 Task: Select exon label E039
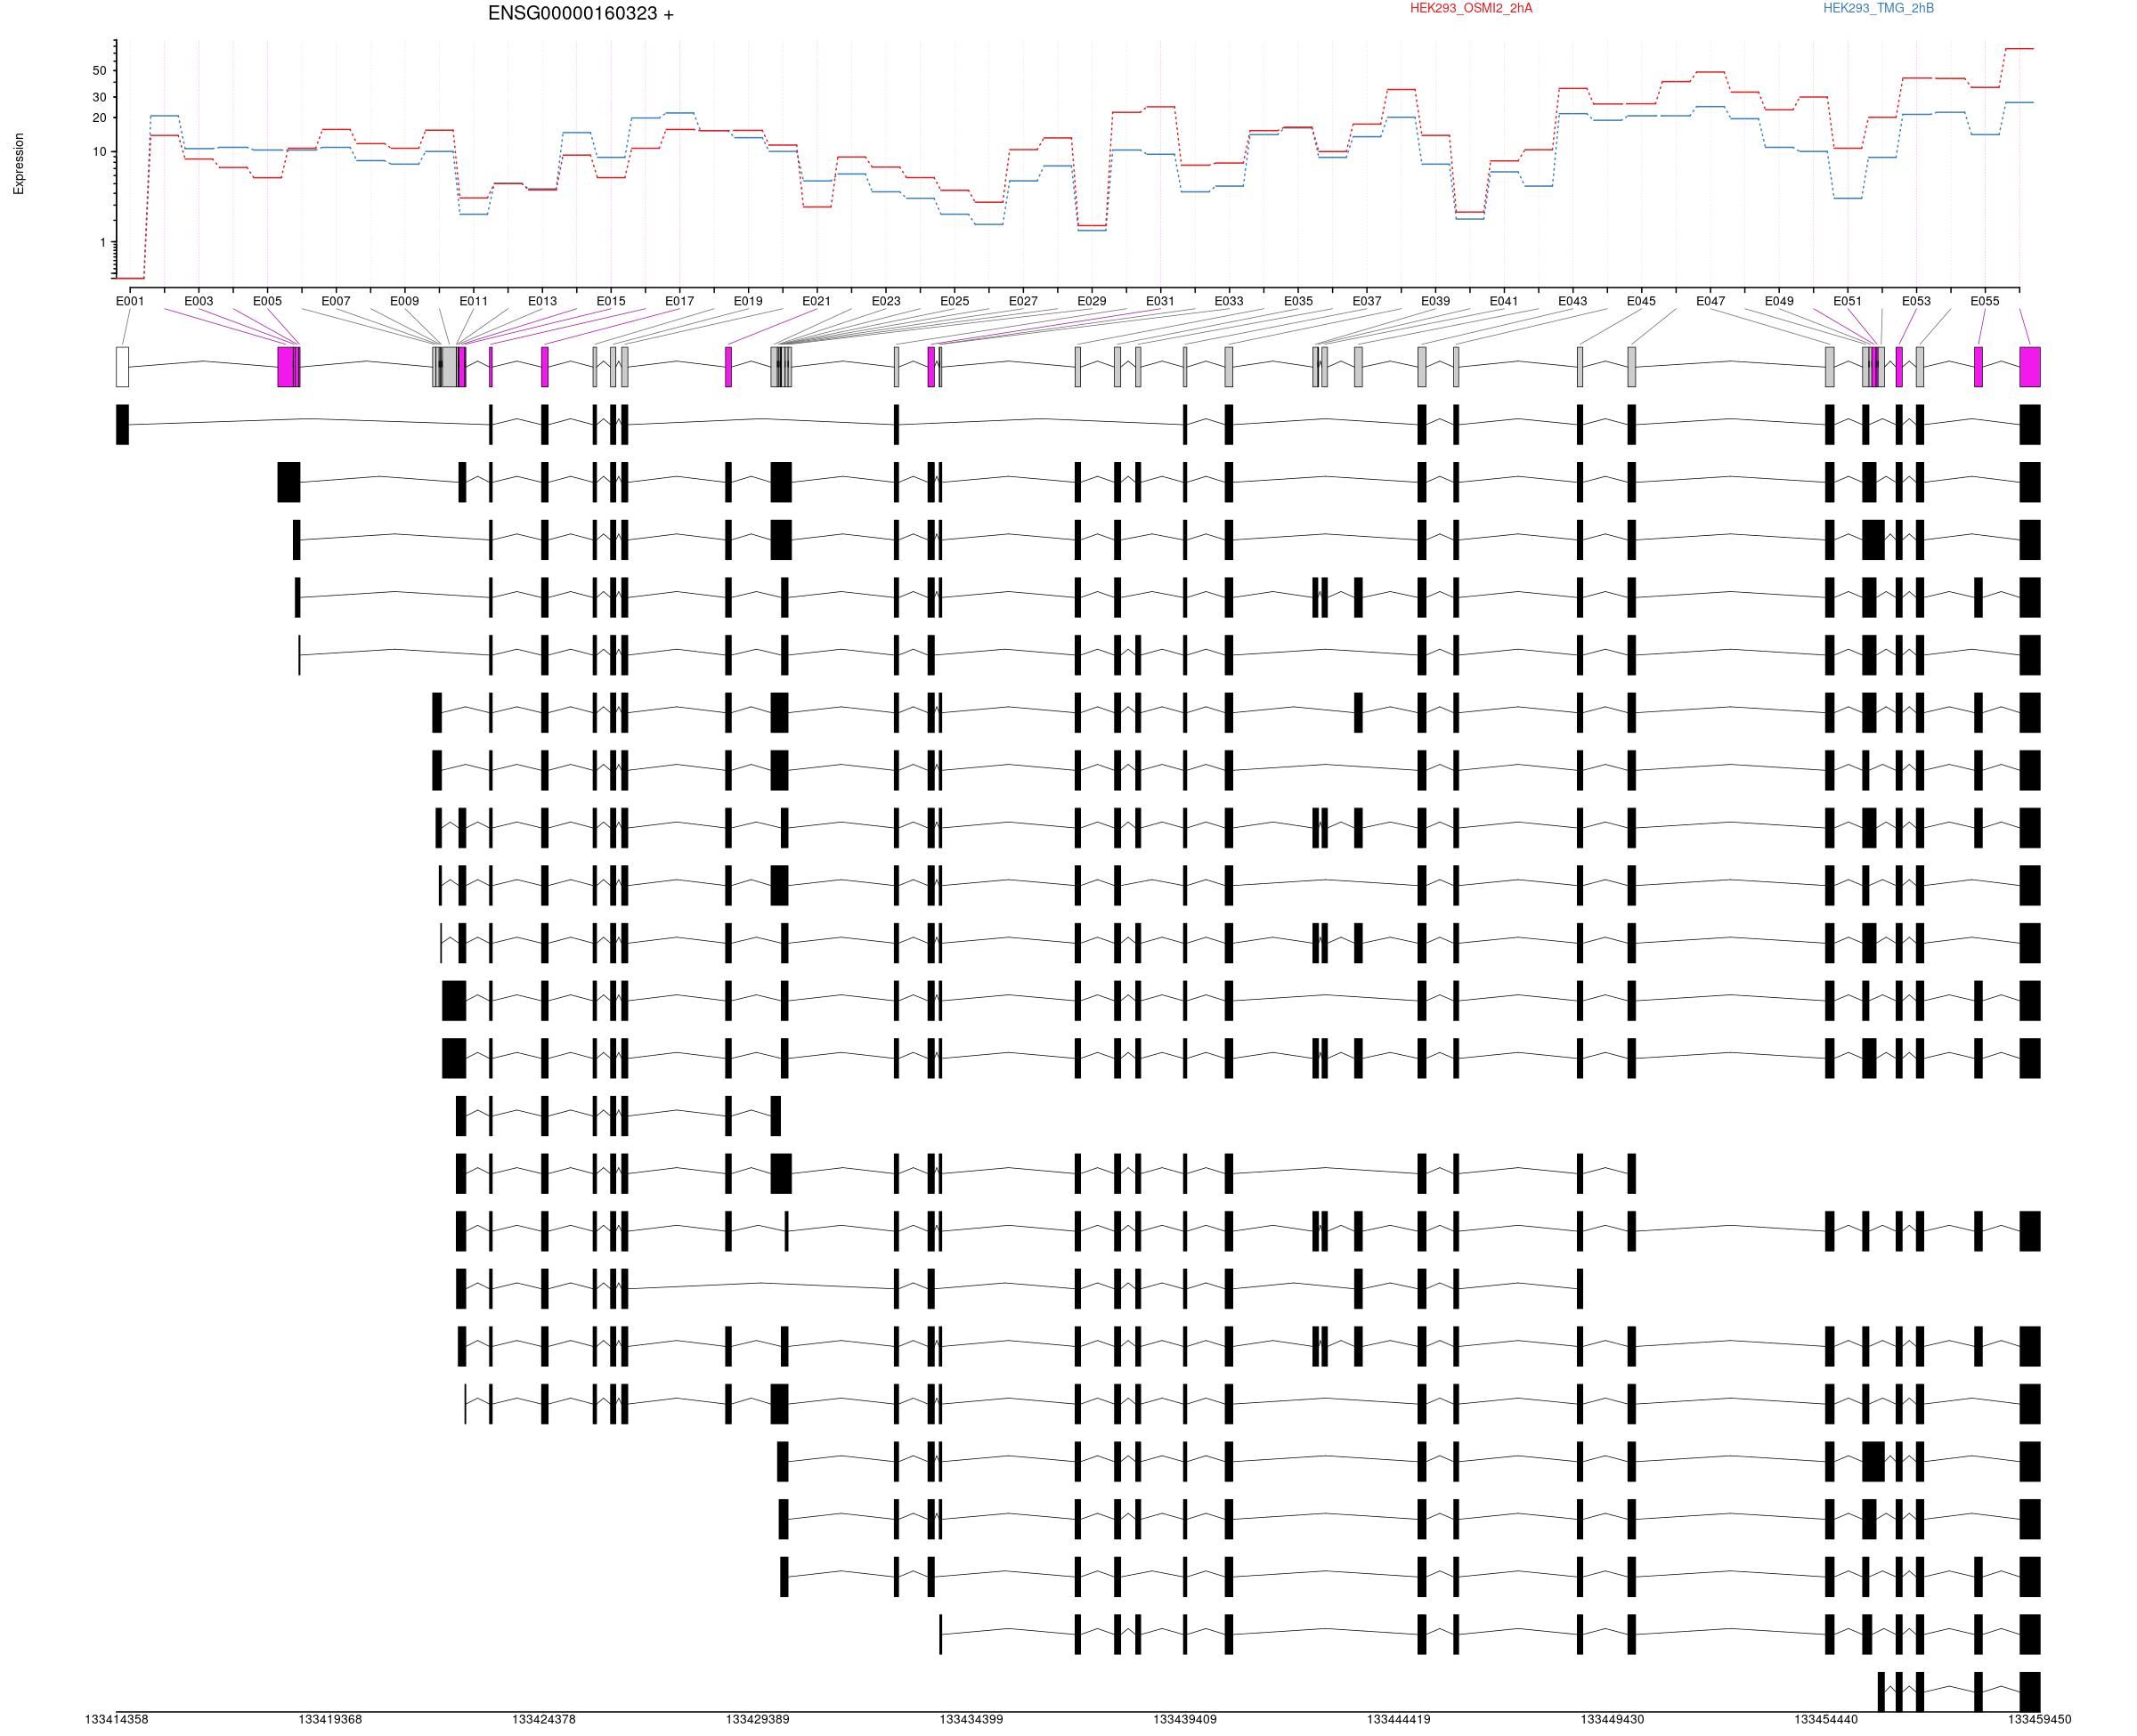click(x=1435, y=301)
